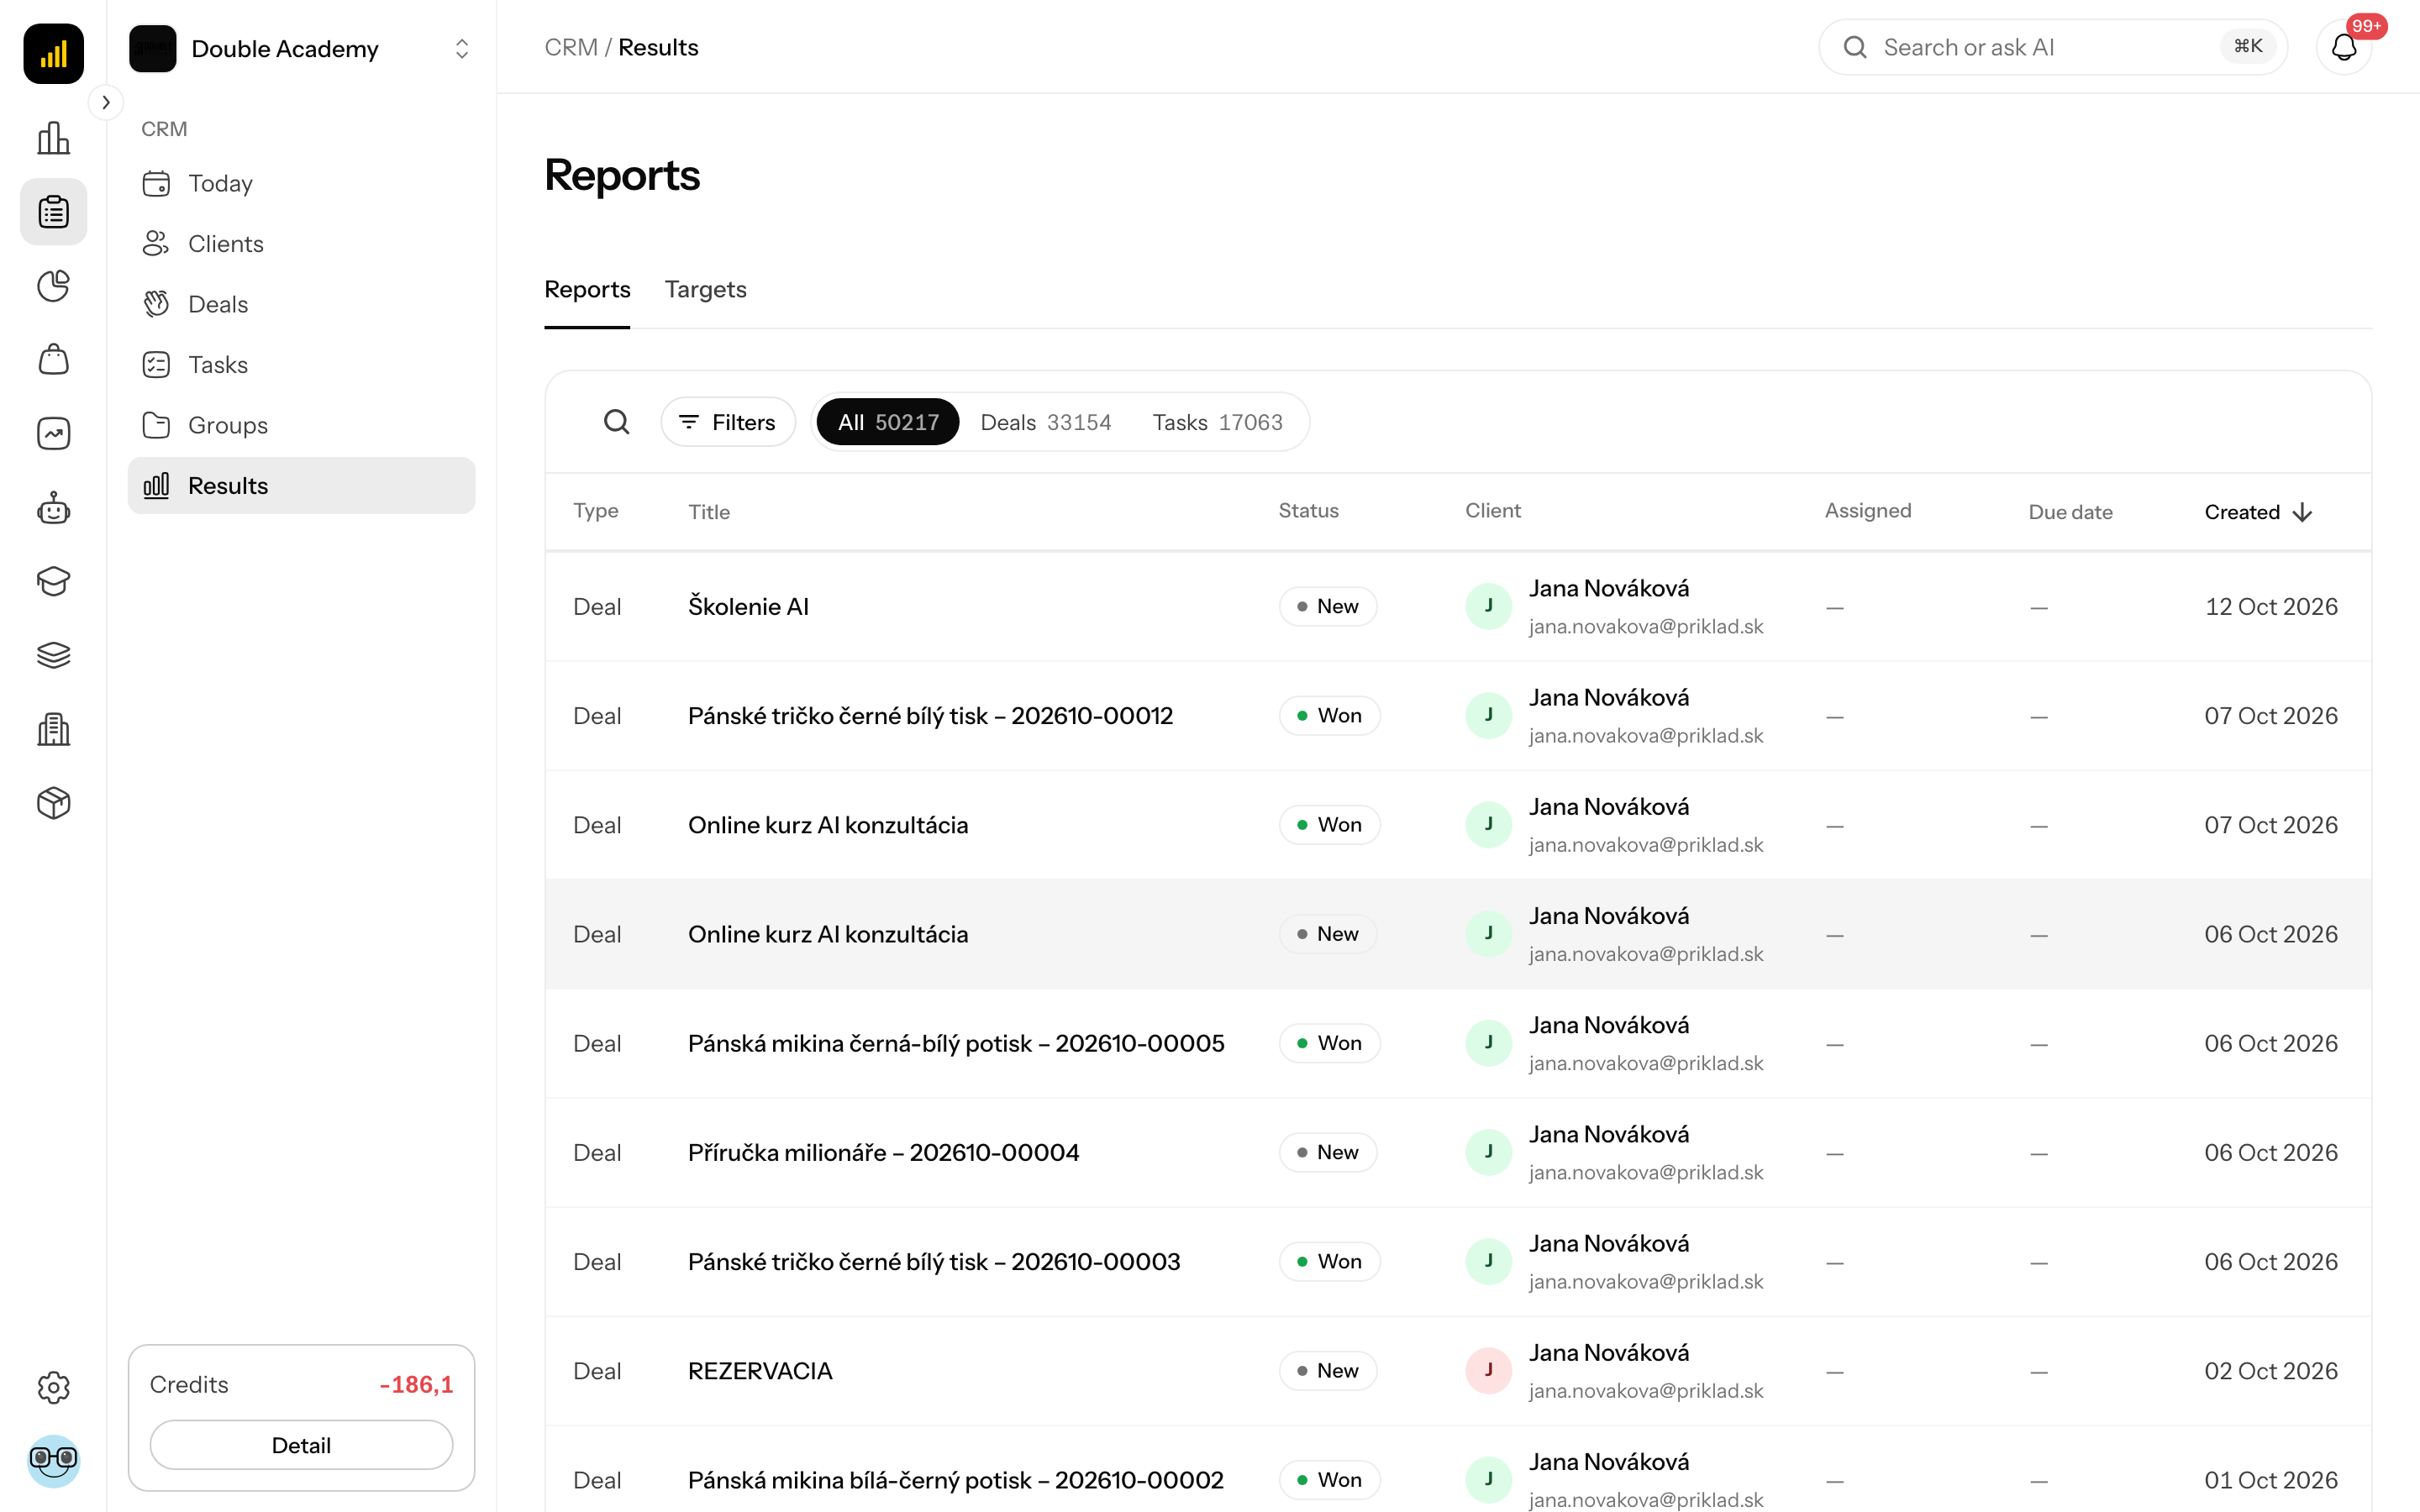Click the Status column header
Viewport: 2420px width, 1512px height.
[x=1308, y=510]
